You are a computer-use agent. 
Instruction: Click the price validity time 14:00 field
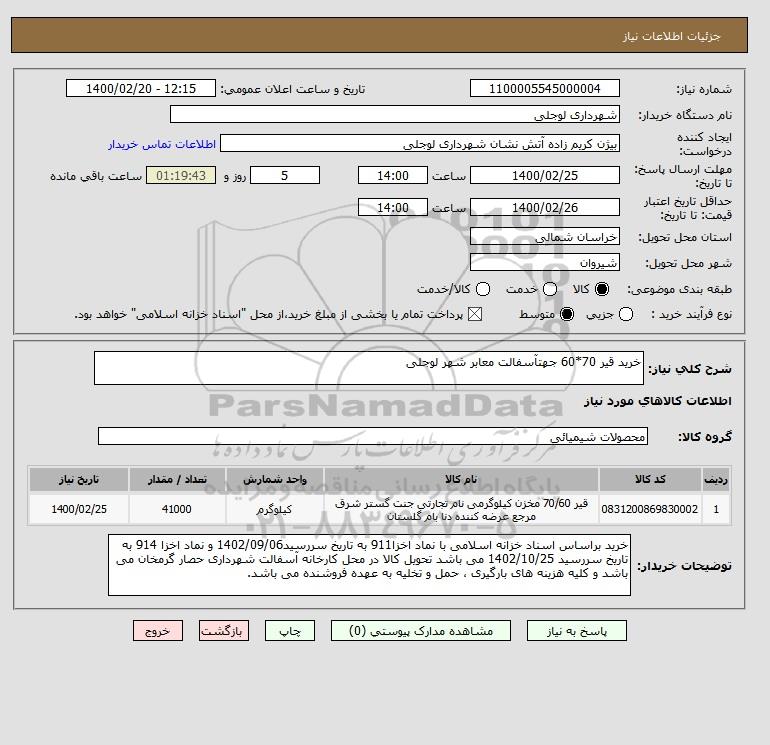(393, 207)
